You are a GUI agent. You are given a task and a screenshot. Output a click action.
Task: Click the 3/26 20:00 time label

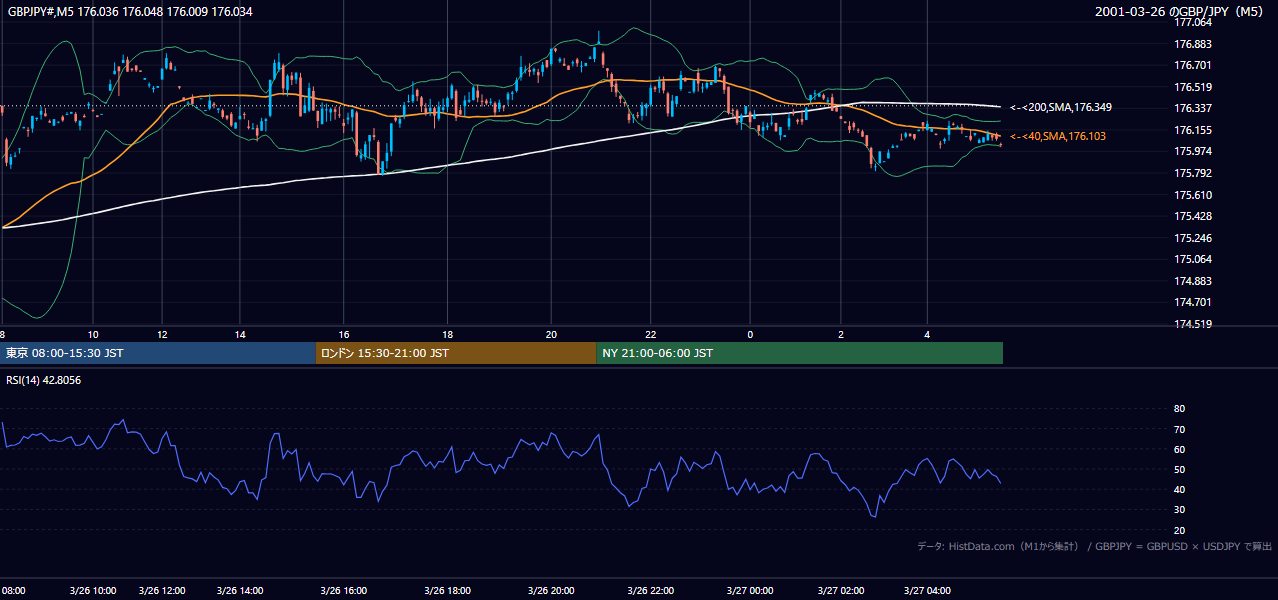pos(551,590)
